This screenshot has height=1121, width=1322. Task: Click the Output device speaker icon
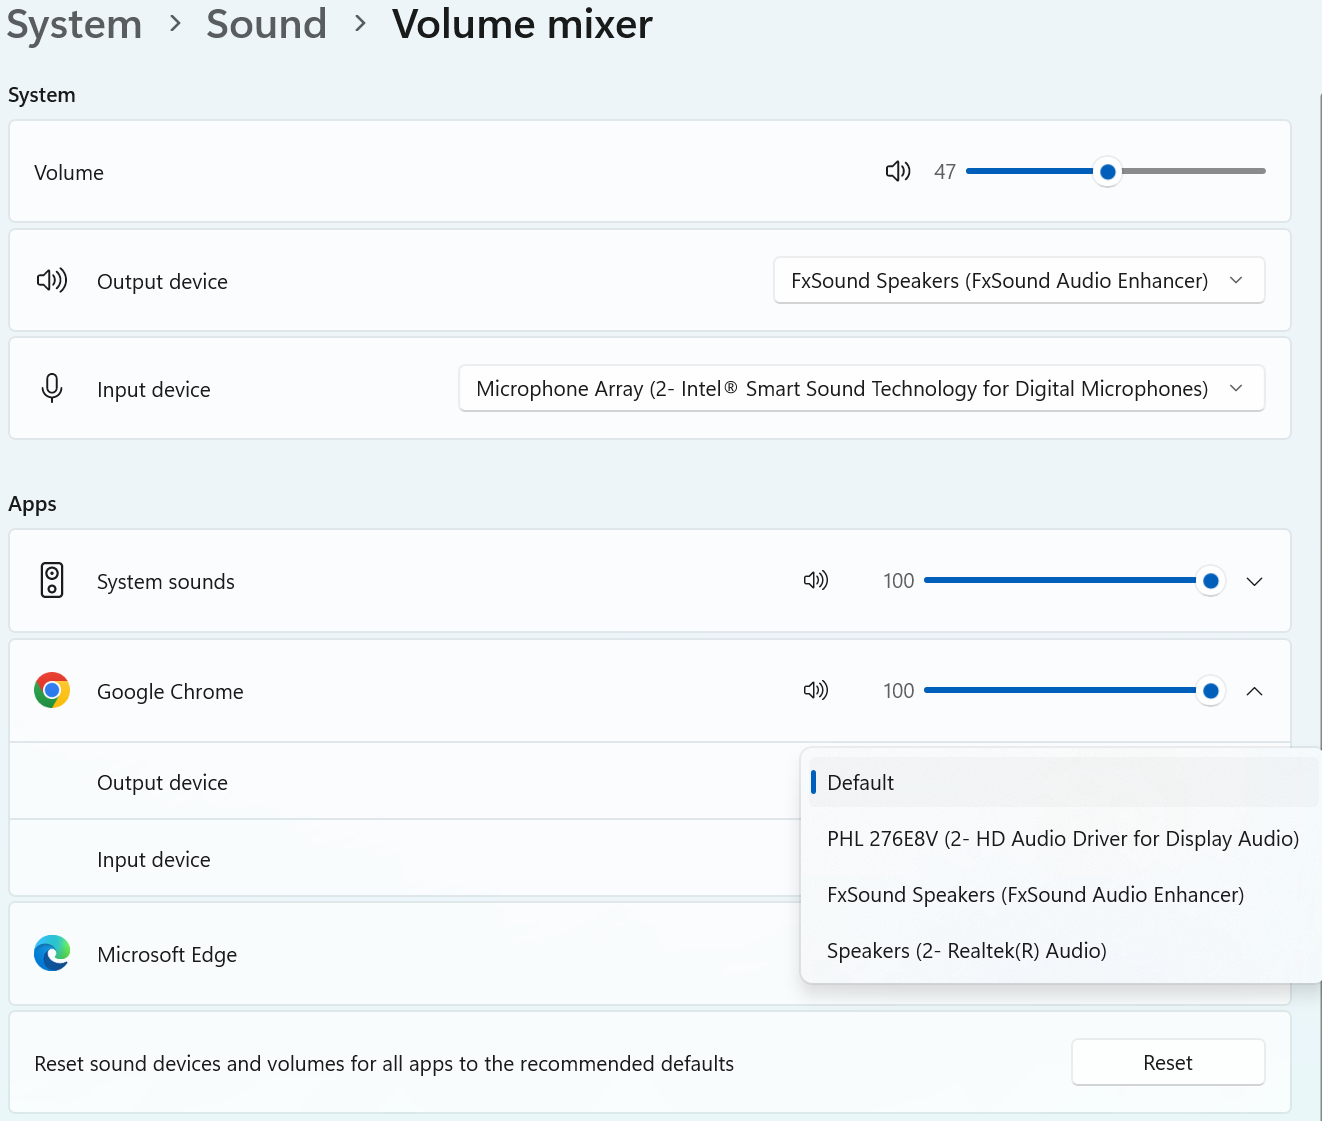(52, 280)
